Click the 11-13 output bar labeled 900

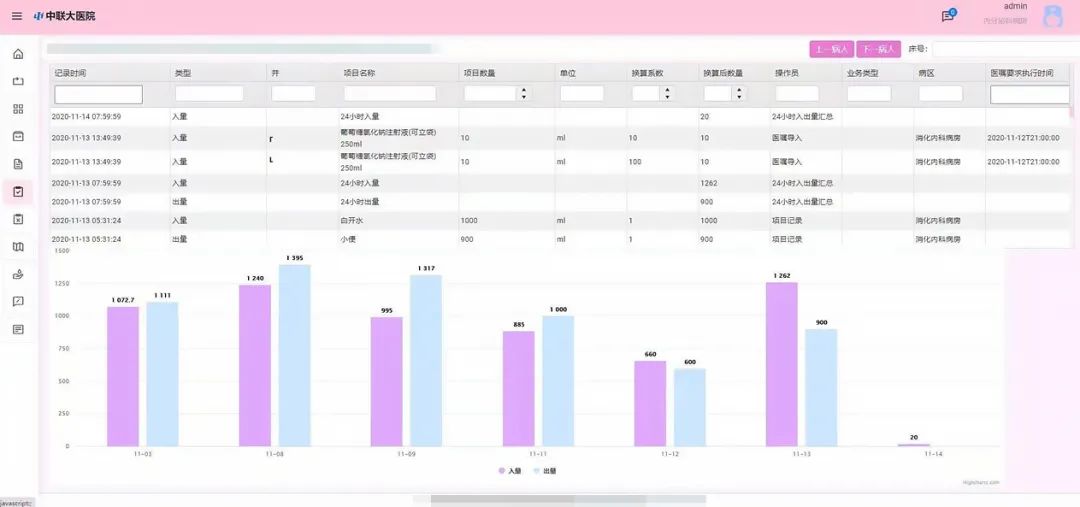pos(821,387)
